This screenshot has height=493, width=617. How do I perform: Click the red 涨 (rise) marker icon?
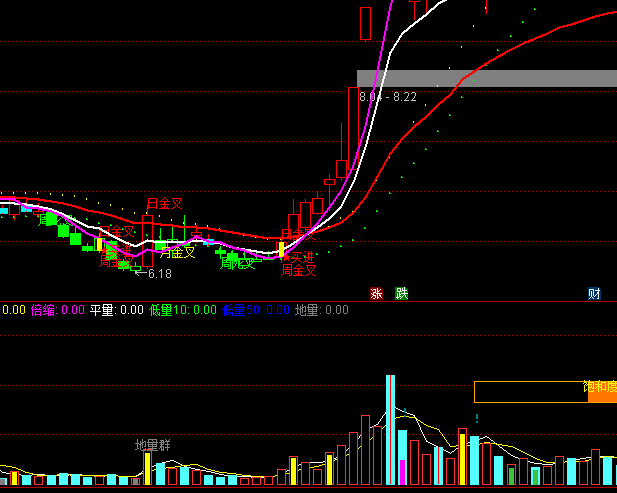(377, 293)
